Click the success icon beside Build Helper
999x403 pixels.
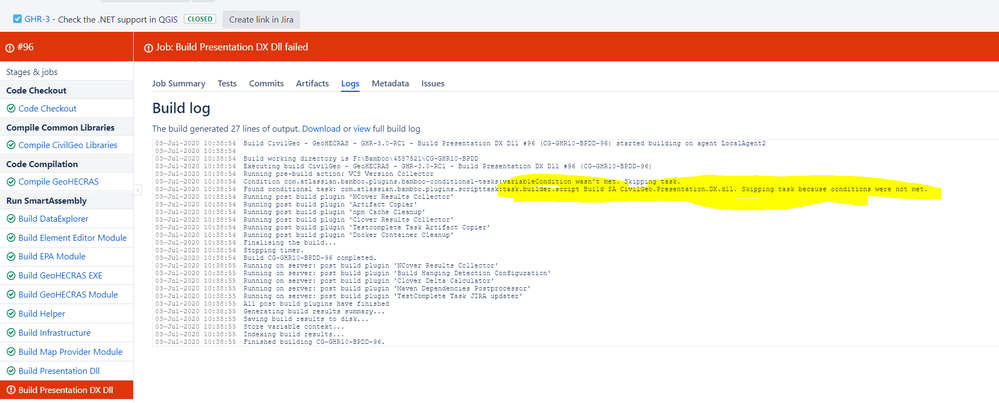[11, 314]
